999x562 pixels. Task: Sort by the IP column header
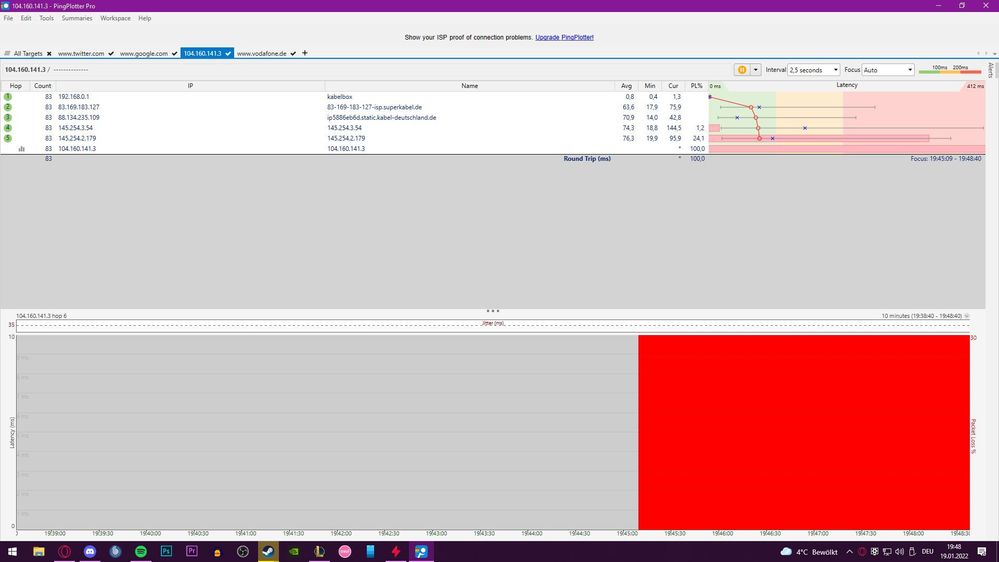point(190,86)
